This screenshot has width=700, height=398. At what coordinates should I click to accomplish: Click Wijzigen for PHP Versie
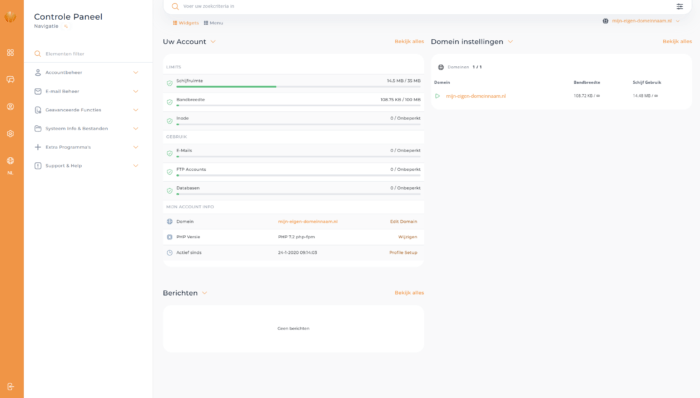tap(408, 237)
